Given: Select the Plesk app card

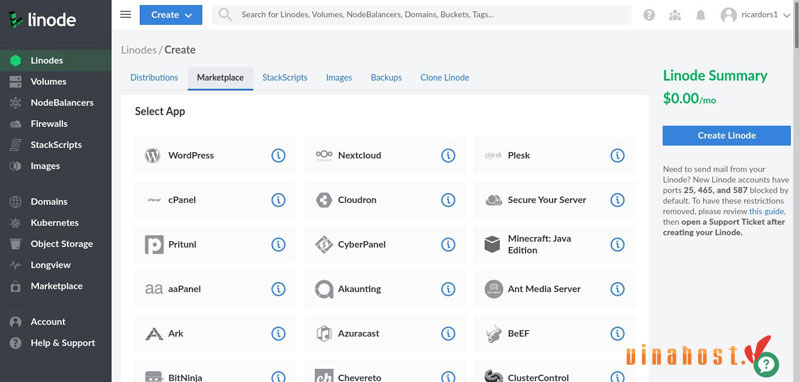Looking at the screenshot, I should (x=555, y=156).
